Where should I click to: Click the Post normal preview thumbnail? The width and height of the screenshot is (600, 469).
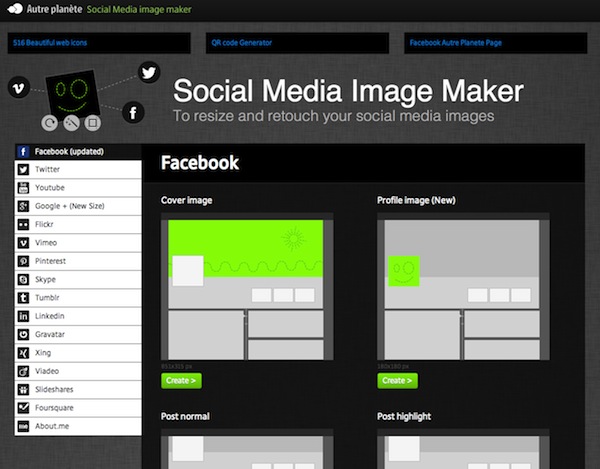coord(247,449)
